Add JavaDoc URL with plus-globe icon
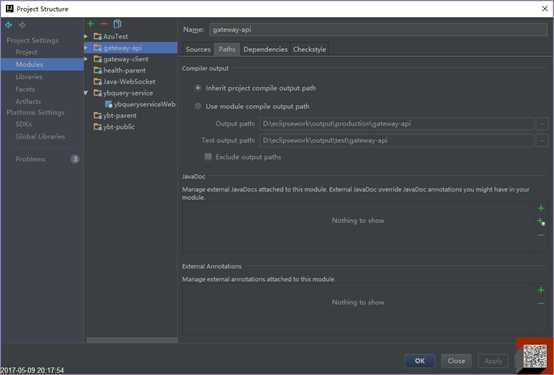Viewport: 554px width, 375px height. click(x=541, y=222)
